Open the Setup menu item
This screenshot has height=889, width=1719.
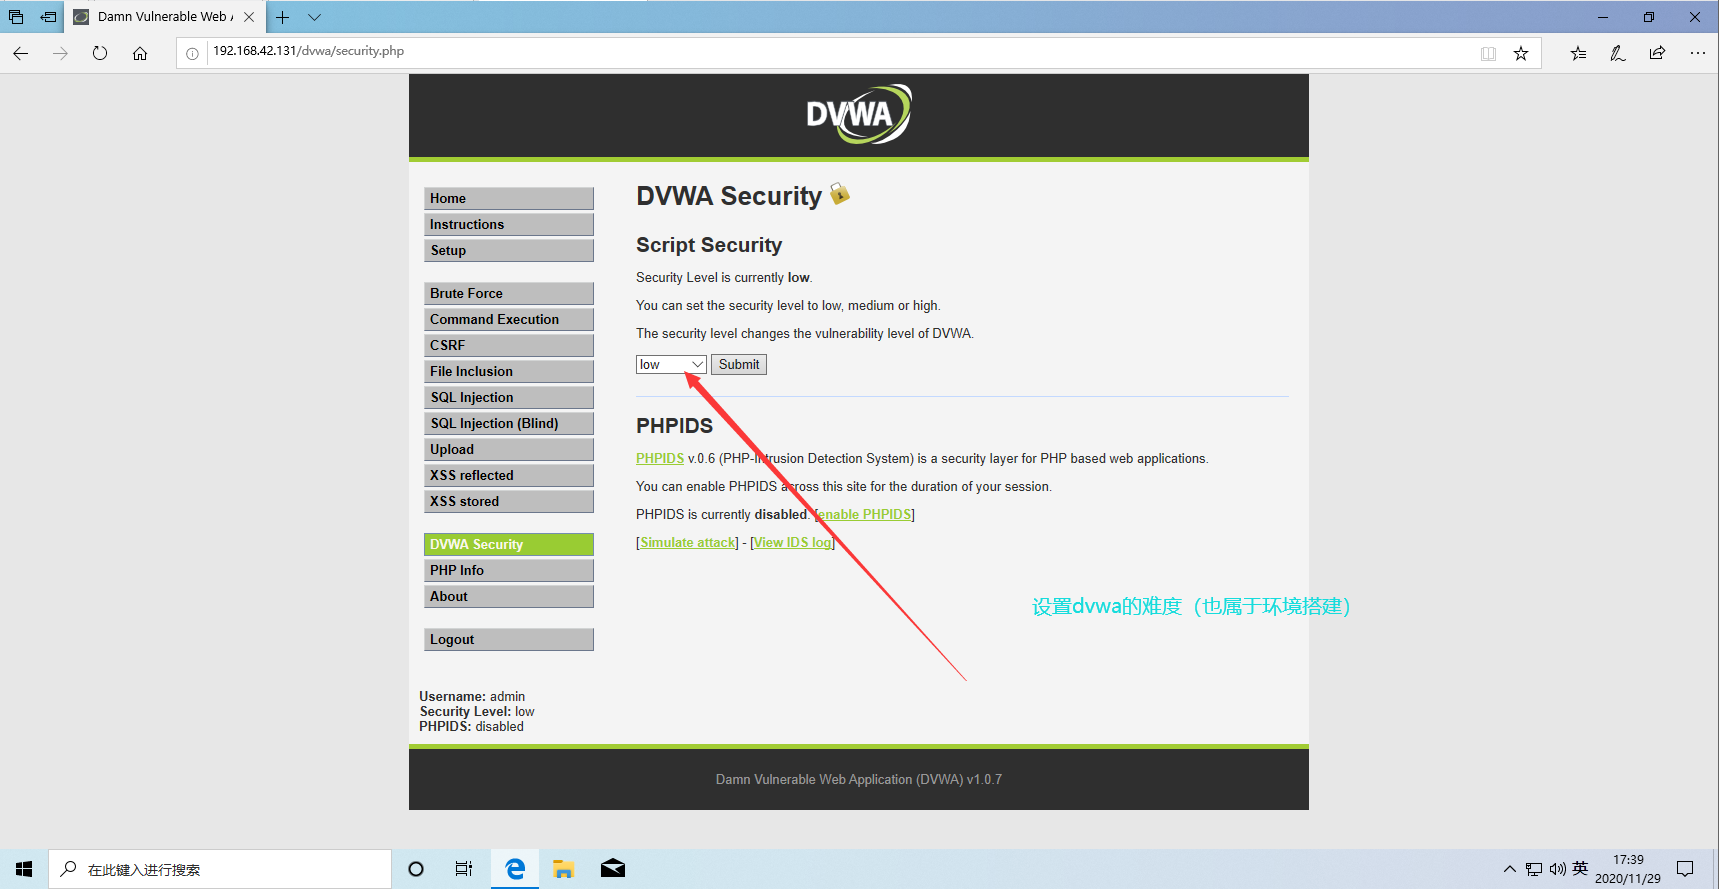tap(509, 250)
